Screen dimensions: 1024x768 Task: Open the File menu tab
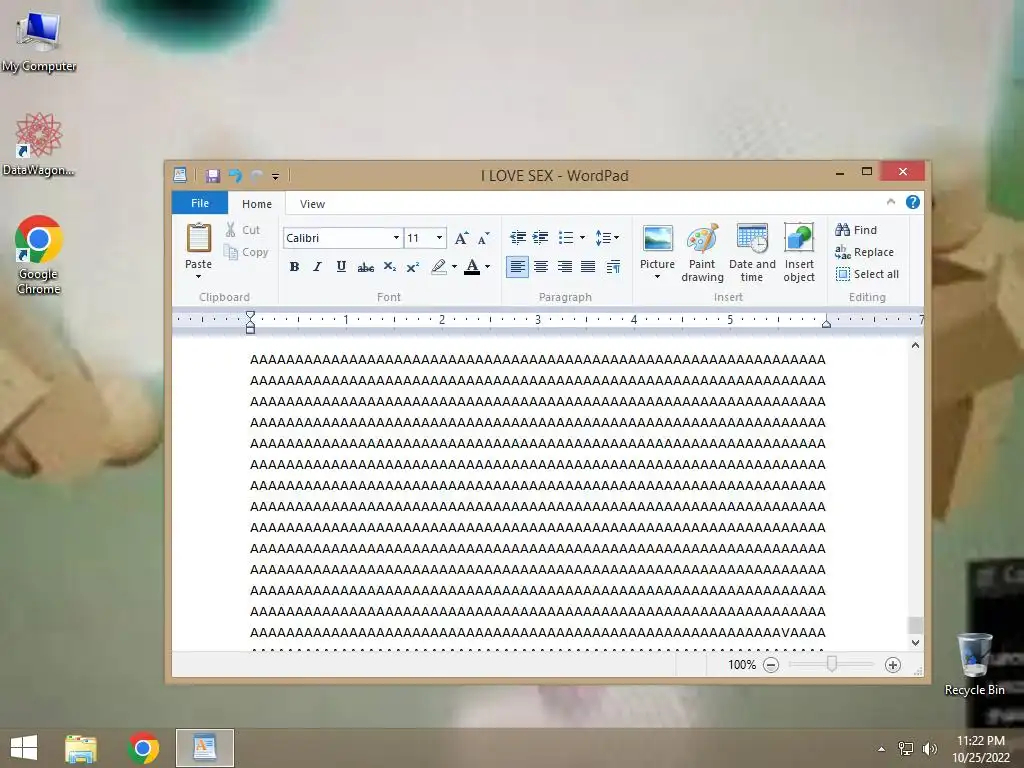click(x=200, y=203)
